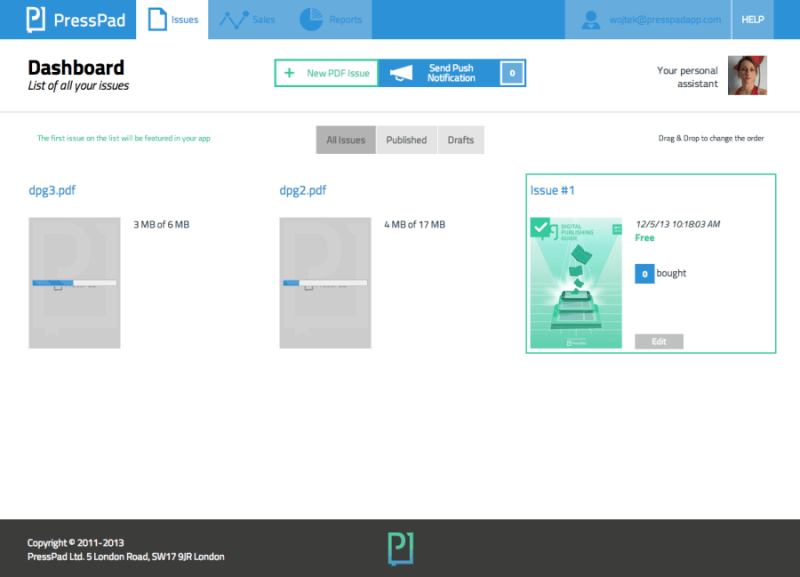The width and height of the screenshot is (800, 577).
Task: Switch to the Drafts filter tab
Action: coord(461,140)
